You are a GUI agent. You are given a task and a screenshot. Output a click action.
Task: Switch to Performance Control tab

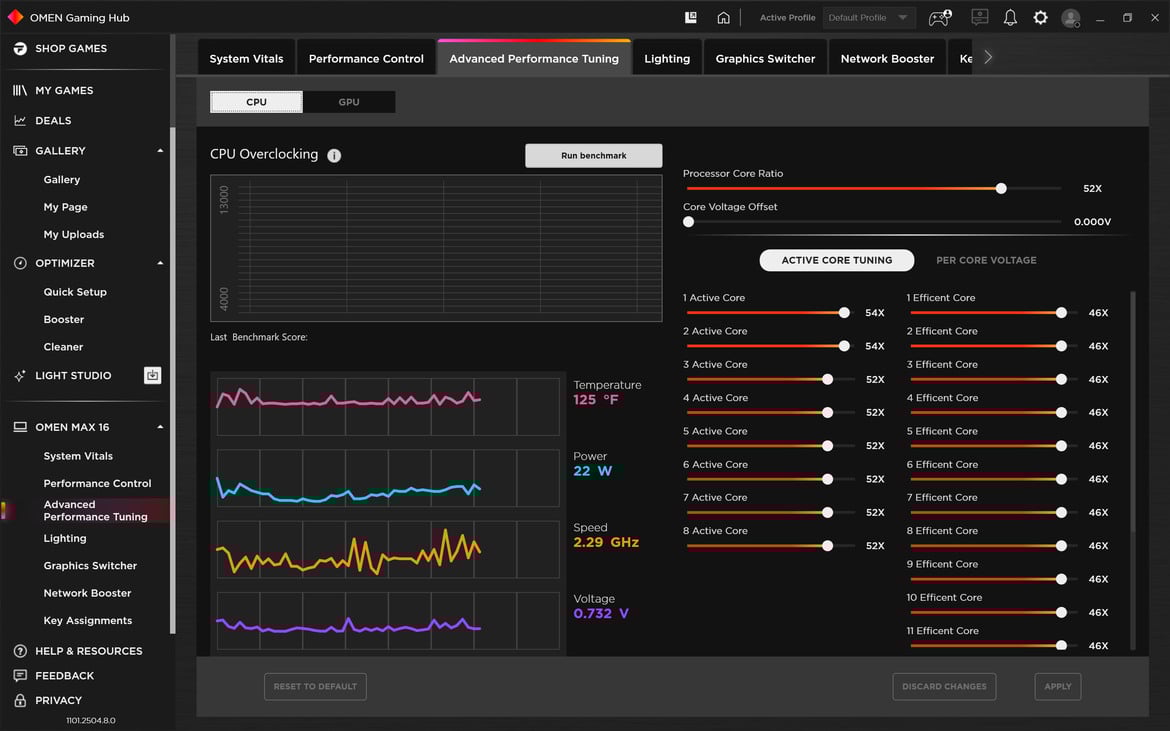click(x=366, y=58)
